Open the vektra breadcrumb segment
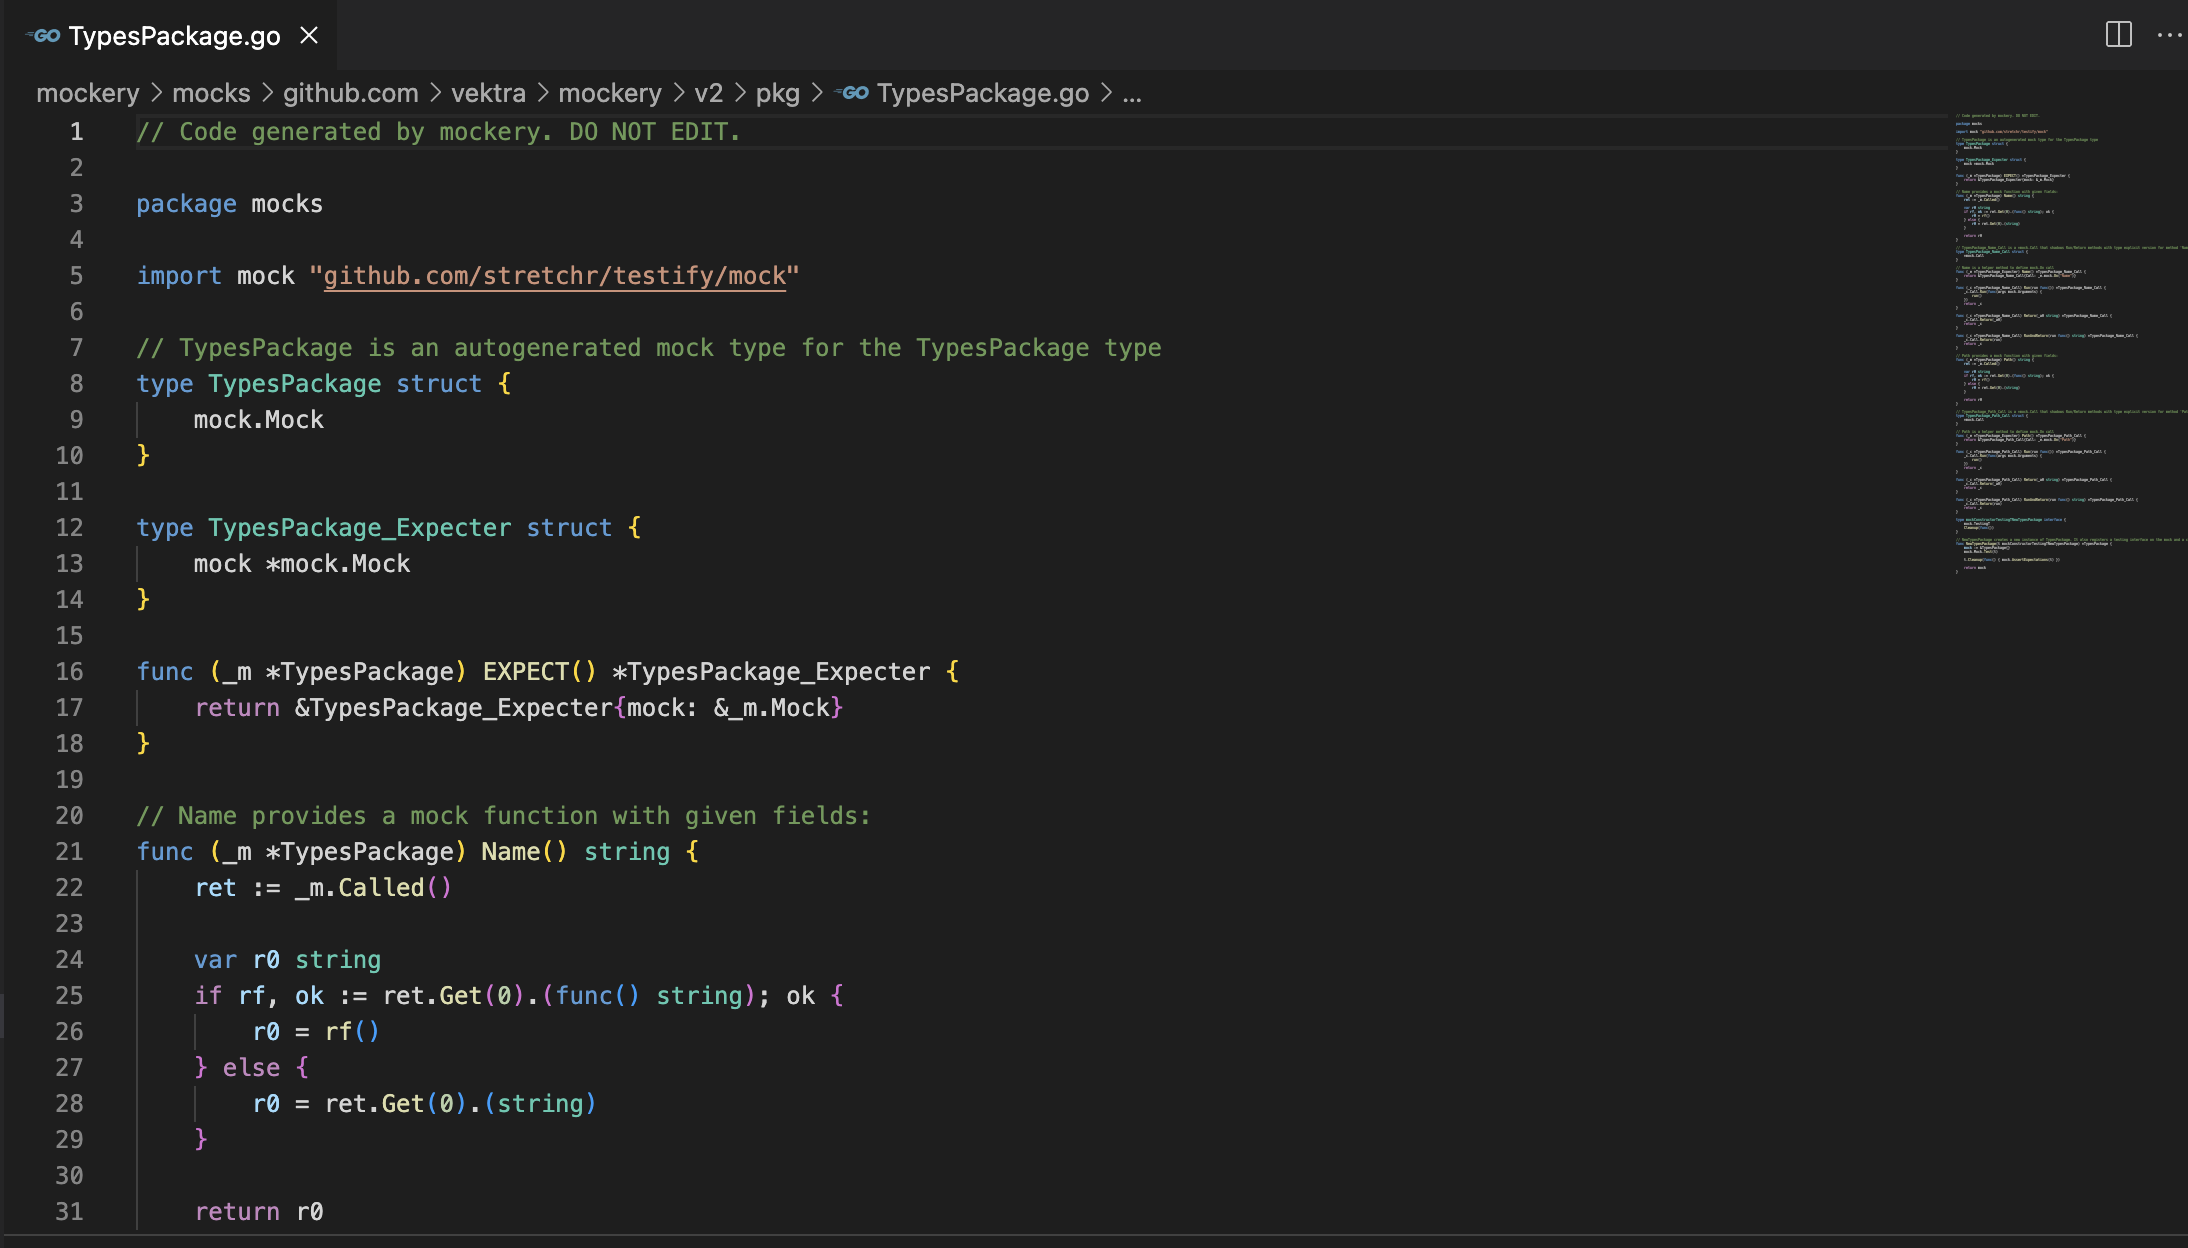2188x1248 pixels. [x=488, y=93]
